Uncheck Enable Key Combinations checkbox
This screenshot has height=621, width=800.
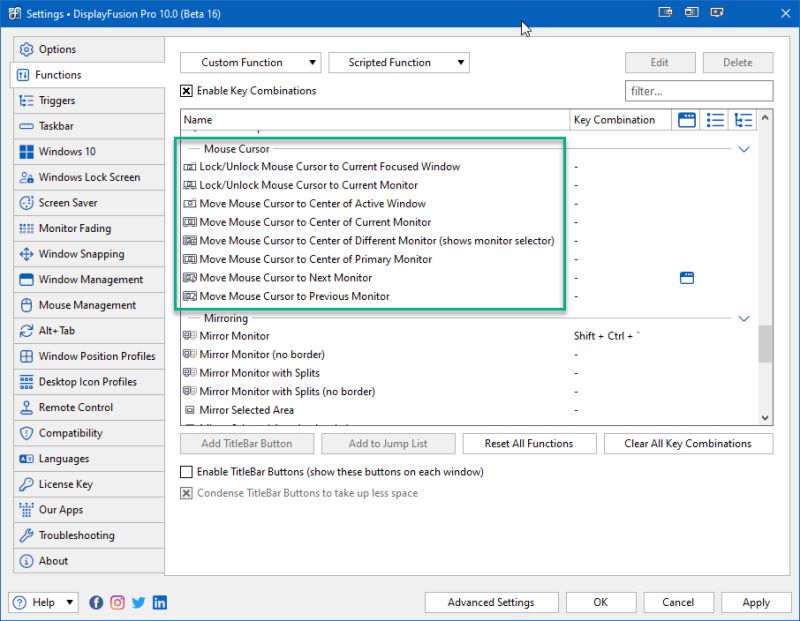tap(186, 91)
